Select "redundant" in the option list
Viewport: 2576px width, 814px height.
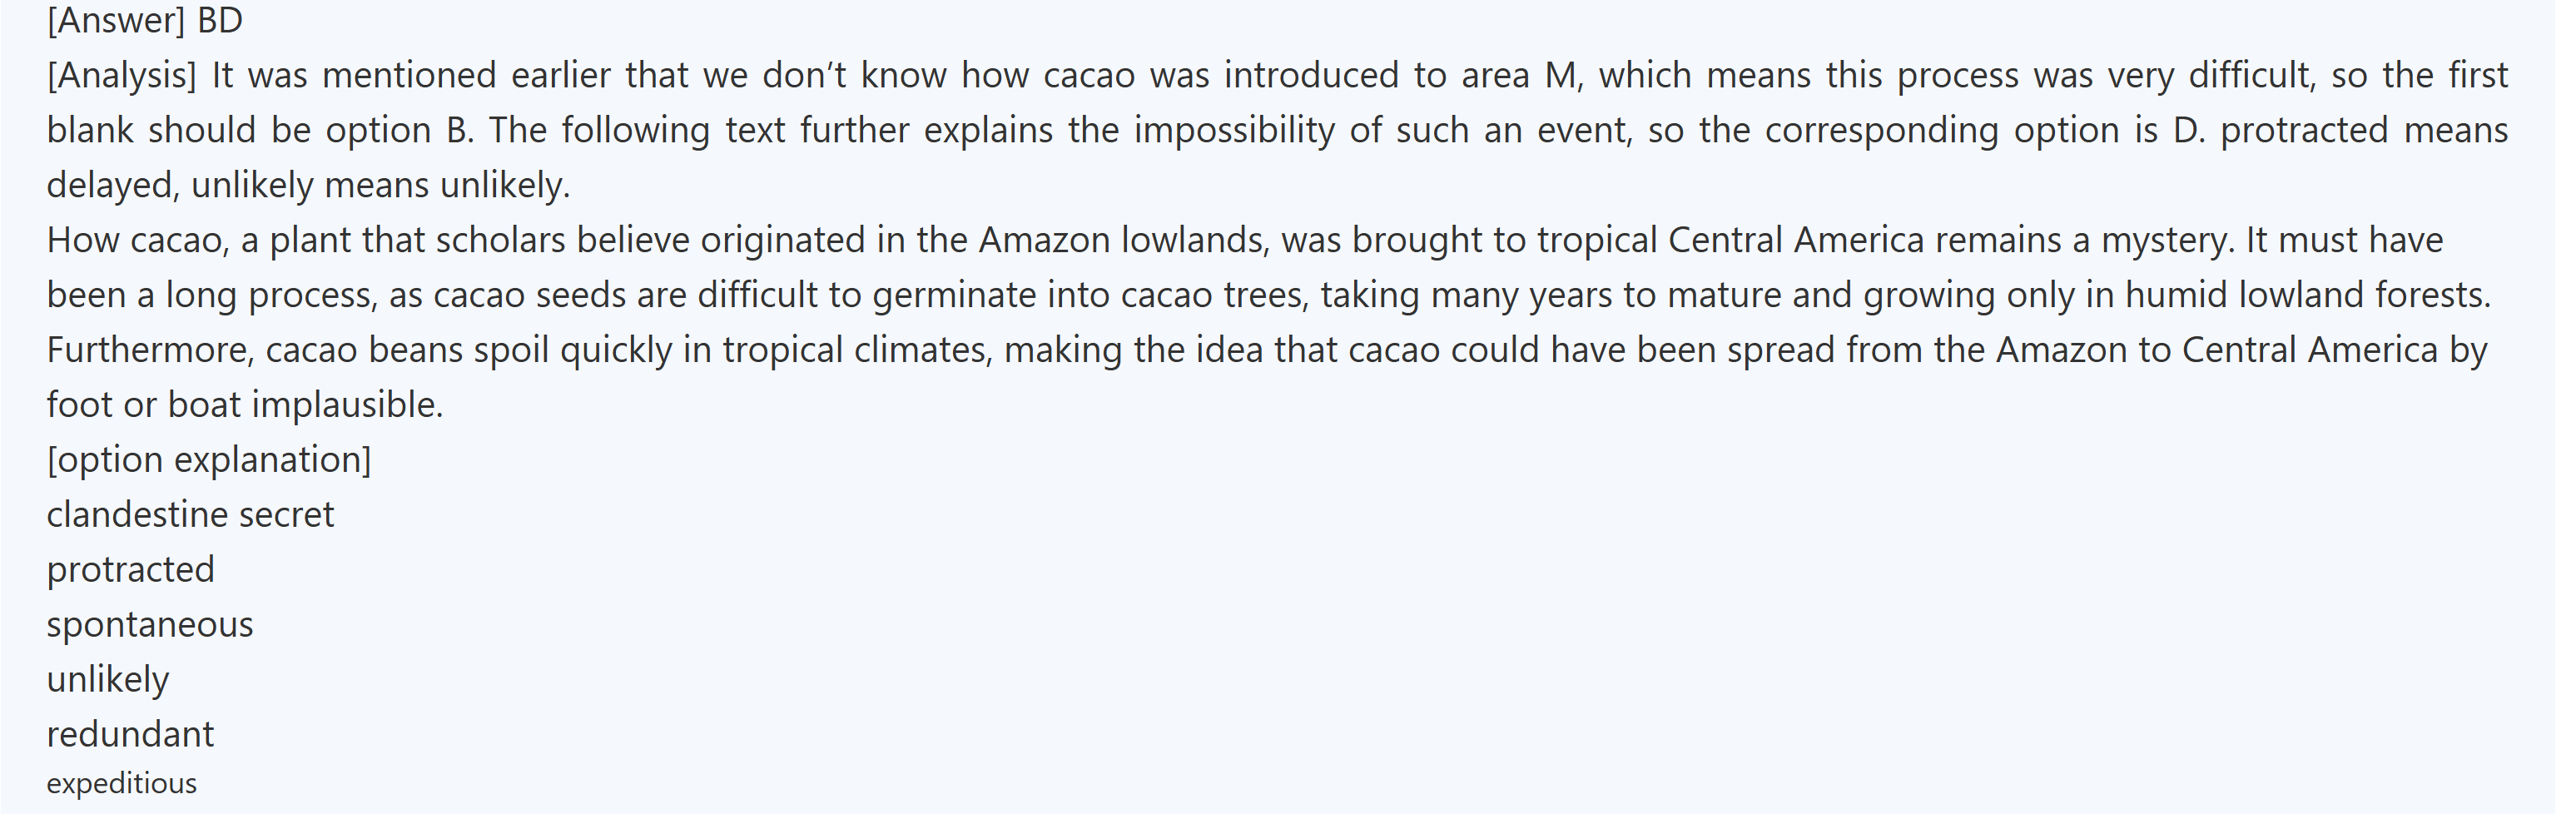(x=130, y=735)
